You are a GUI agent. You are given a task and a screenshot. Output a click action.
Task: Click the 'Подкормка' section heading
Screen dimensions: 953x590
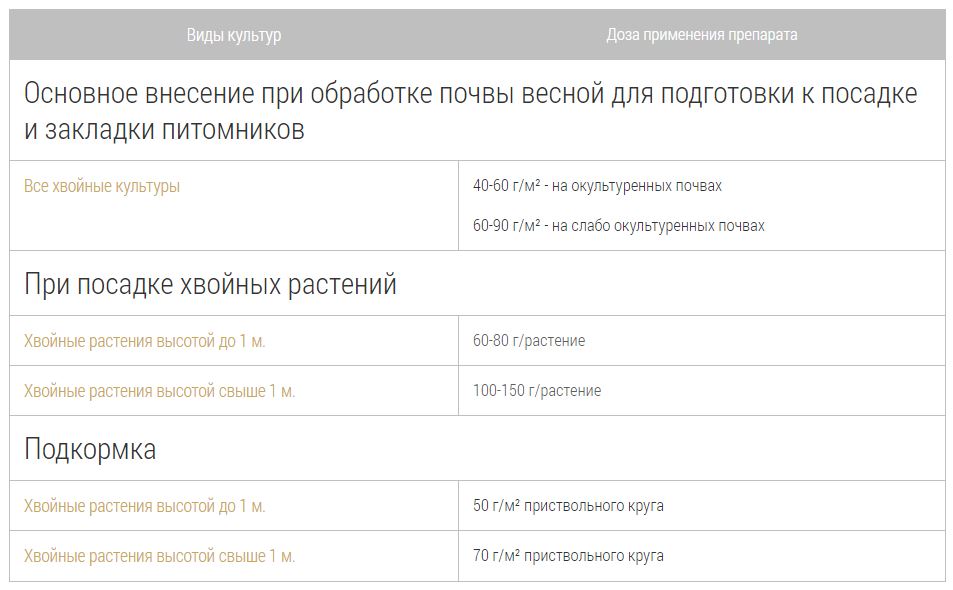[90, 449]
